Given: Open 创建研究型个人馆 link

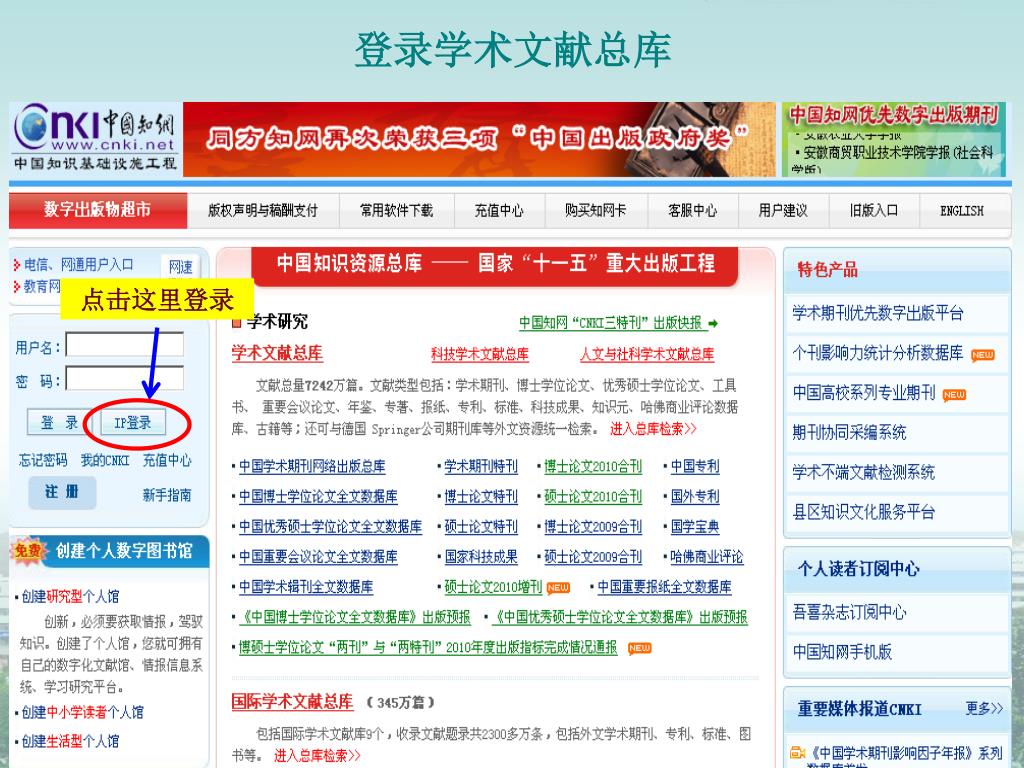Looking at the screenshot, I should [71, 596].
